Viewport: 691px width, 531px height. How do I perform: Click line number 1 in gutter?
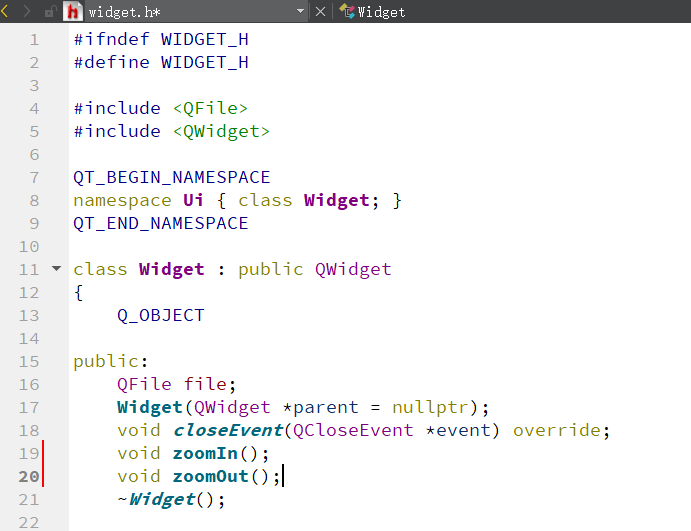34,40
